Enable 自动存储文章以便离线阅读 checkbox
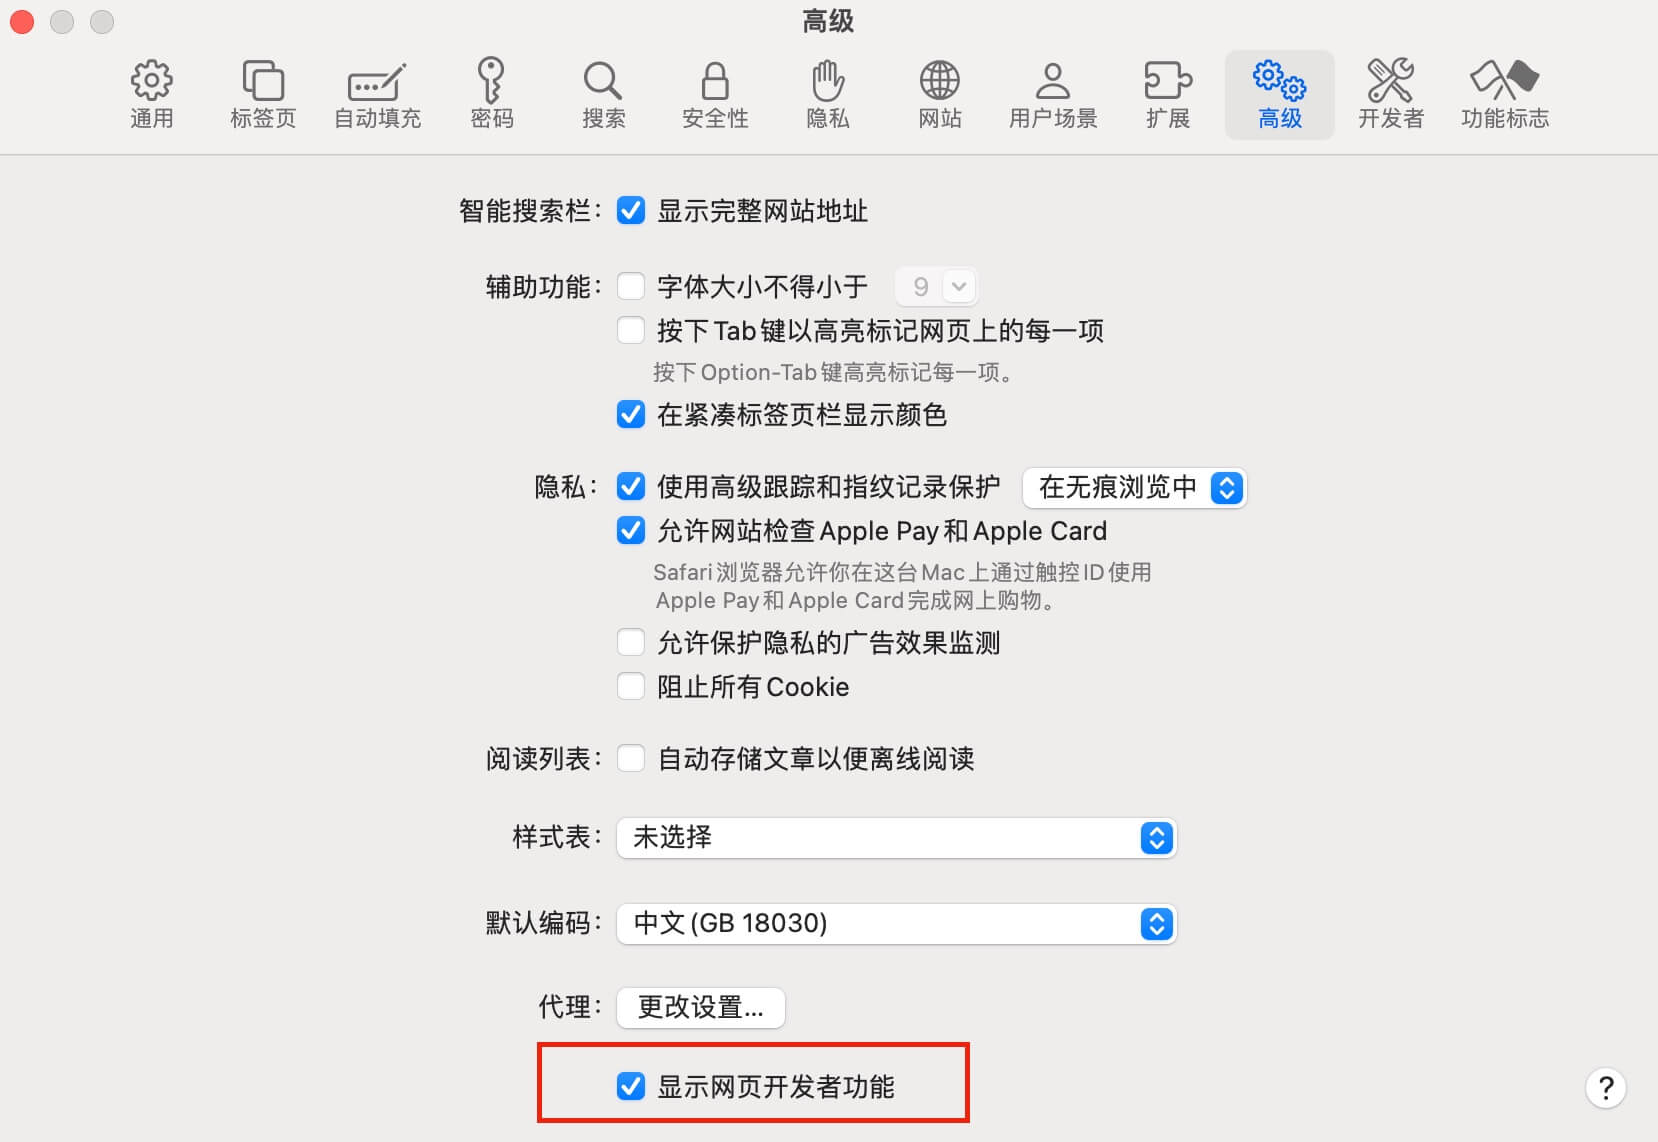Screen dimensions: 1658x1142 (631, 759)
